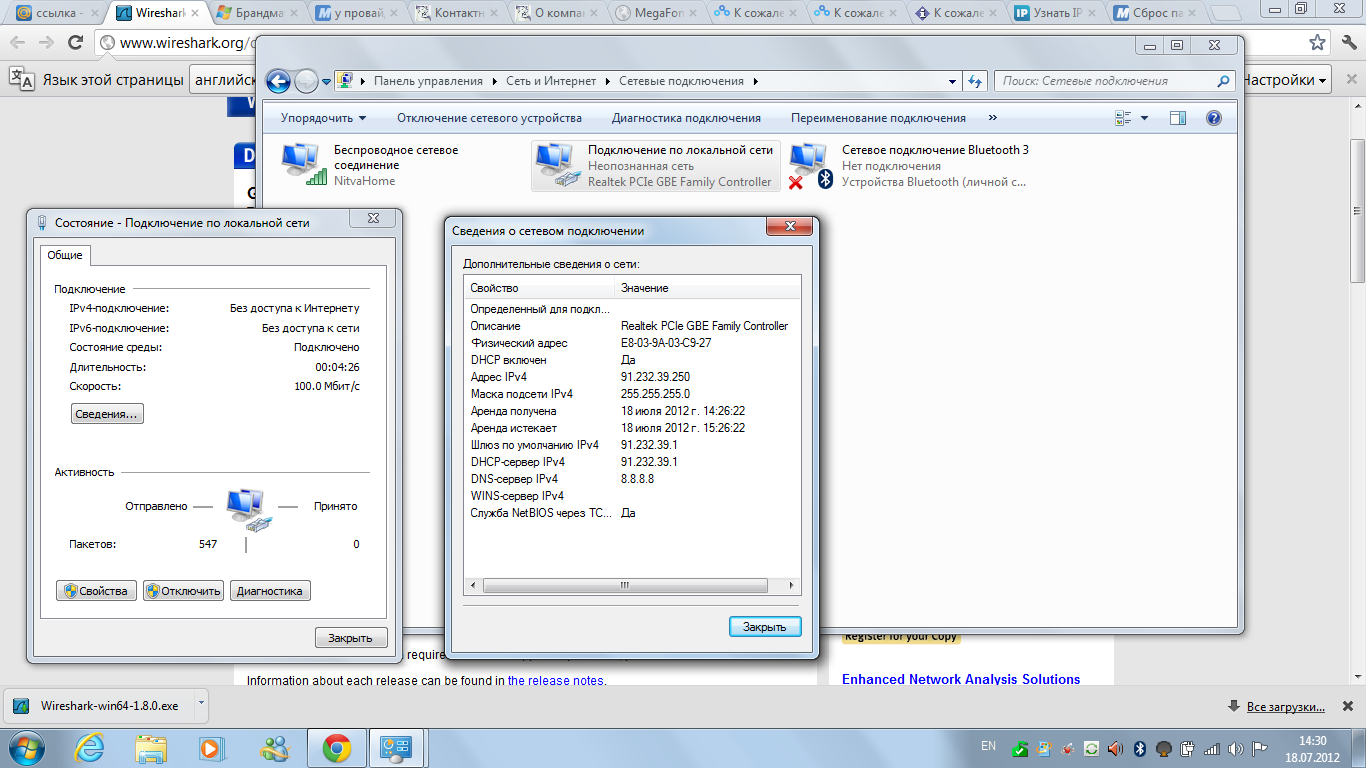Click the Отключить button

tap(183, 591)
